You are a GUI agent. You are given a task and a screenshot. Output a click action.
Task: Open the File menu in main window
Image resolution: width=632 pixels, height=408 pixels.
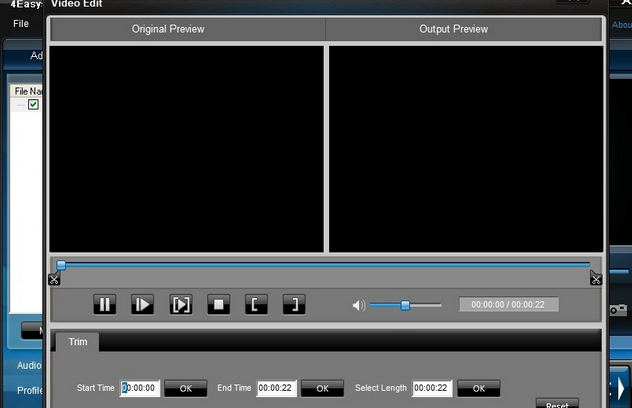pyautogui.click(x=21, y=24)
